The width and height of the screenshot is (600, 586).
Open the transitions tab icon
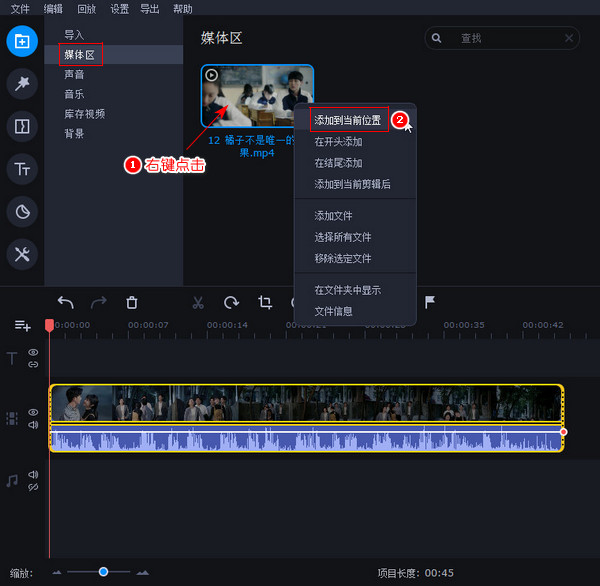pyautogui.click(x=22, y=126)
